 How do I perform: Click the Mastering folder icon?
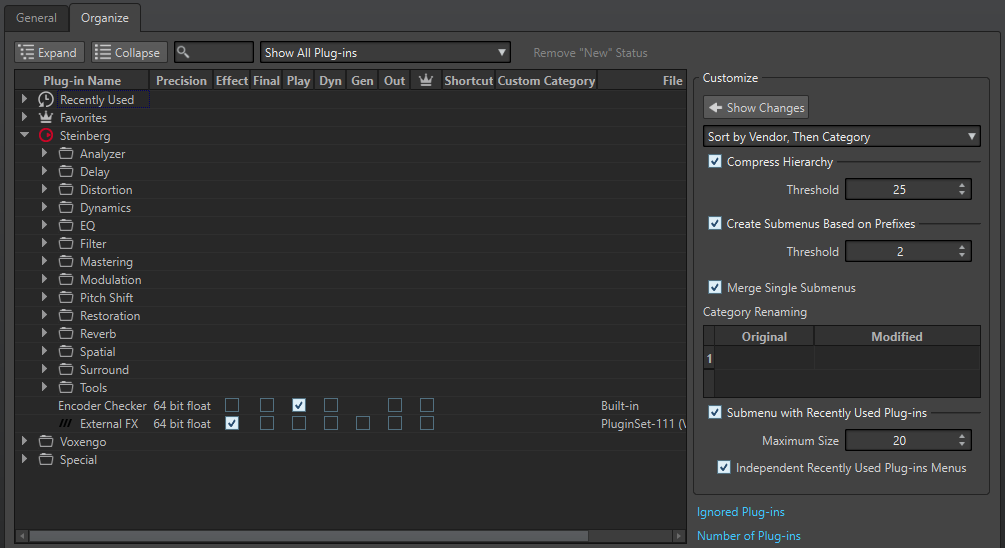(x=66, y=262)
